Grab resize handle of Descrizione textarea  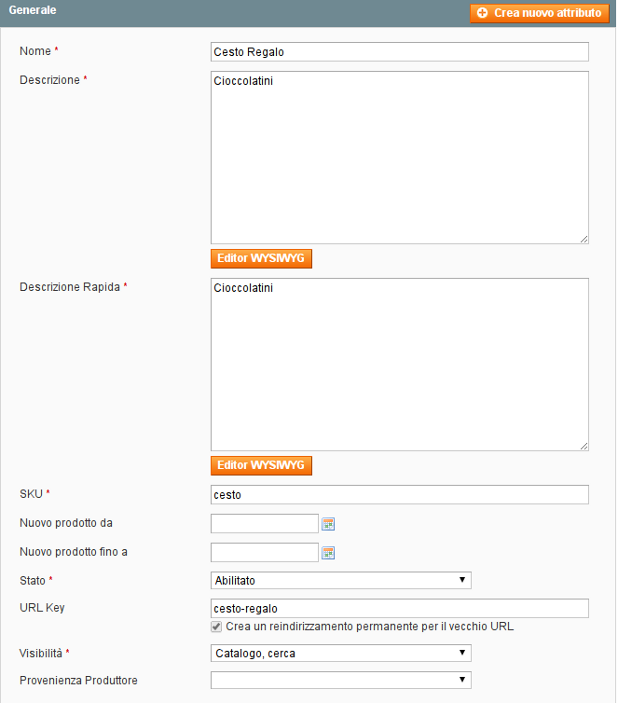[x=583, y=239]
